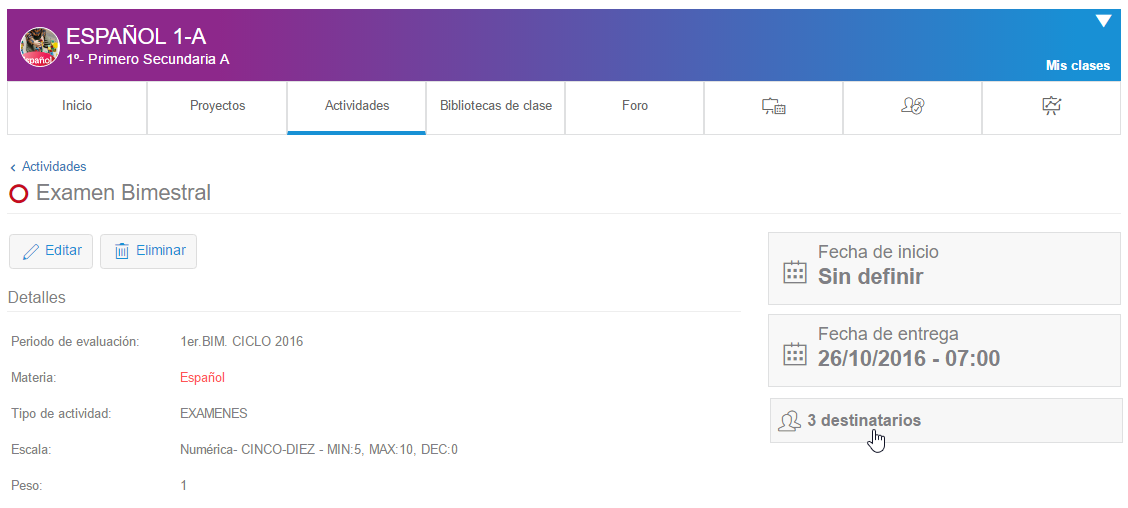Screen dimensions: 1128x508
Task: Click the ESPAÑOL 1-A class avatar
Action: [x=40, y=47]
